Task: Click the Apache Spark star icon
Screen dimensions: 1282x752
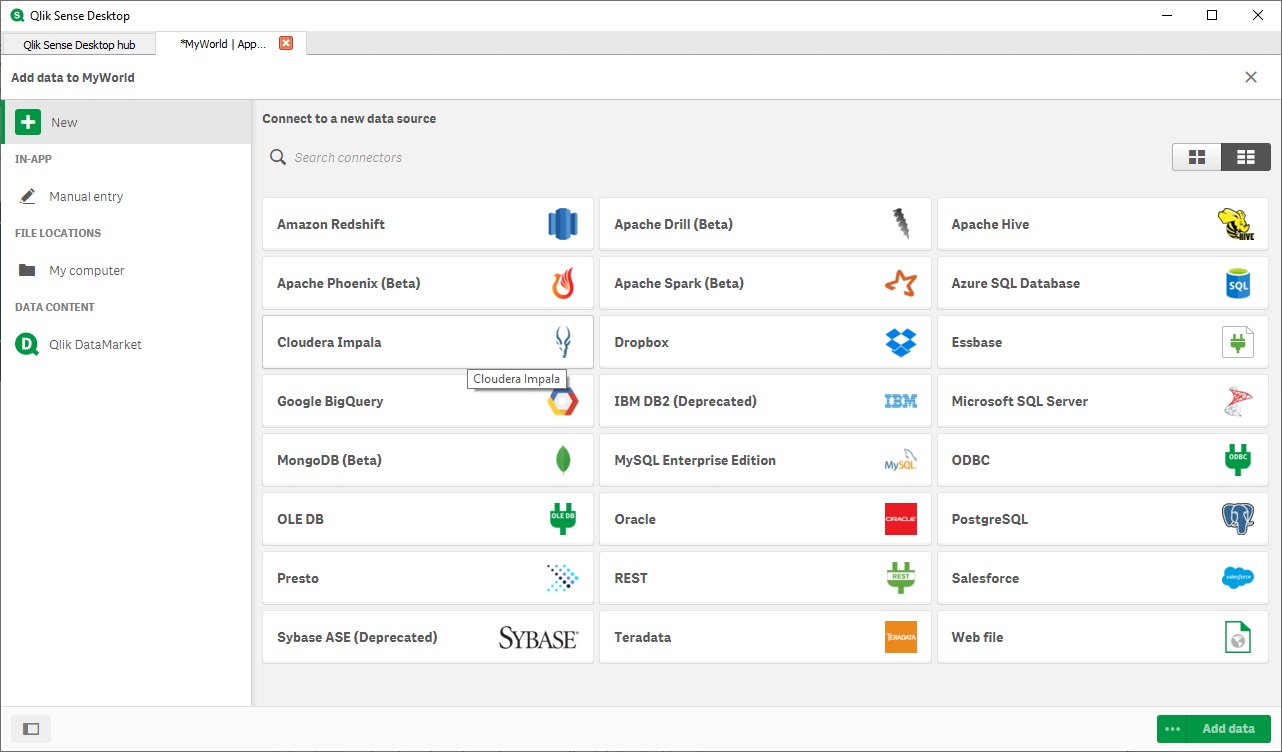Action: [901, 283]
